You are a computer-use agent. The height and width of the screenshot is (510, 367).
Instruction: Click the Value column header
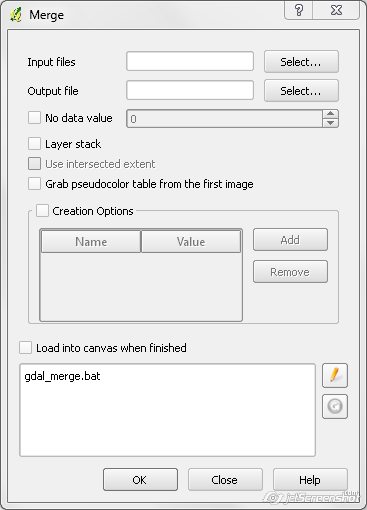(x=191, y=241)
